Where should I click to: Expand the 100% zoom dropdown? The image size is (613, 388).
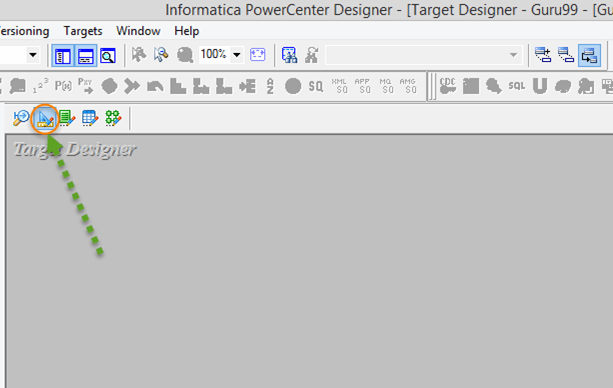point(237,55)
